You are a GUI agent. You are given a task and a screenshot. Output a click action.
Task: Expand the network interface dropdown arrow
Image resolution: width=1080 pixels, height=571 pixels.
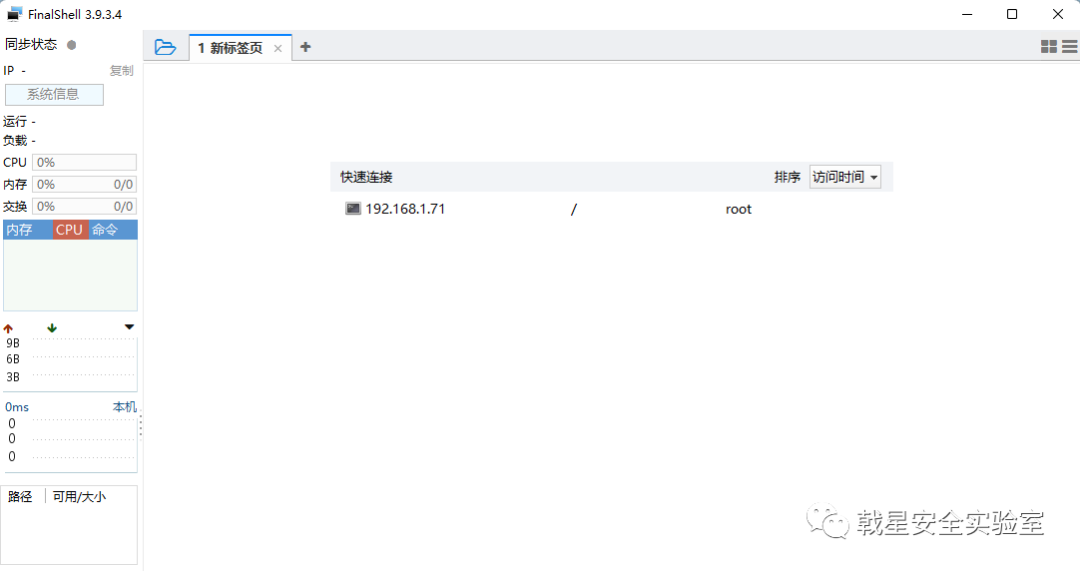129,327
